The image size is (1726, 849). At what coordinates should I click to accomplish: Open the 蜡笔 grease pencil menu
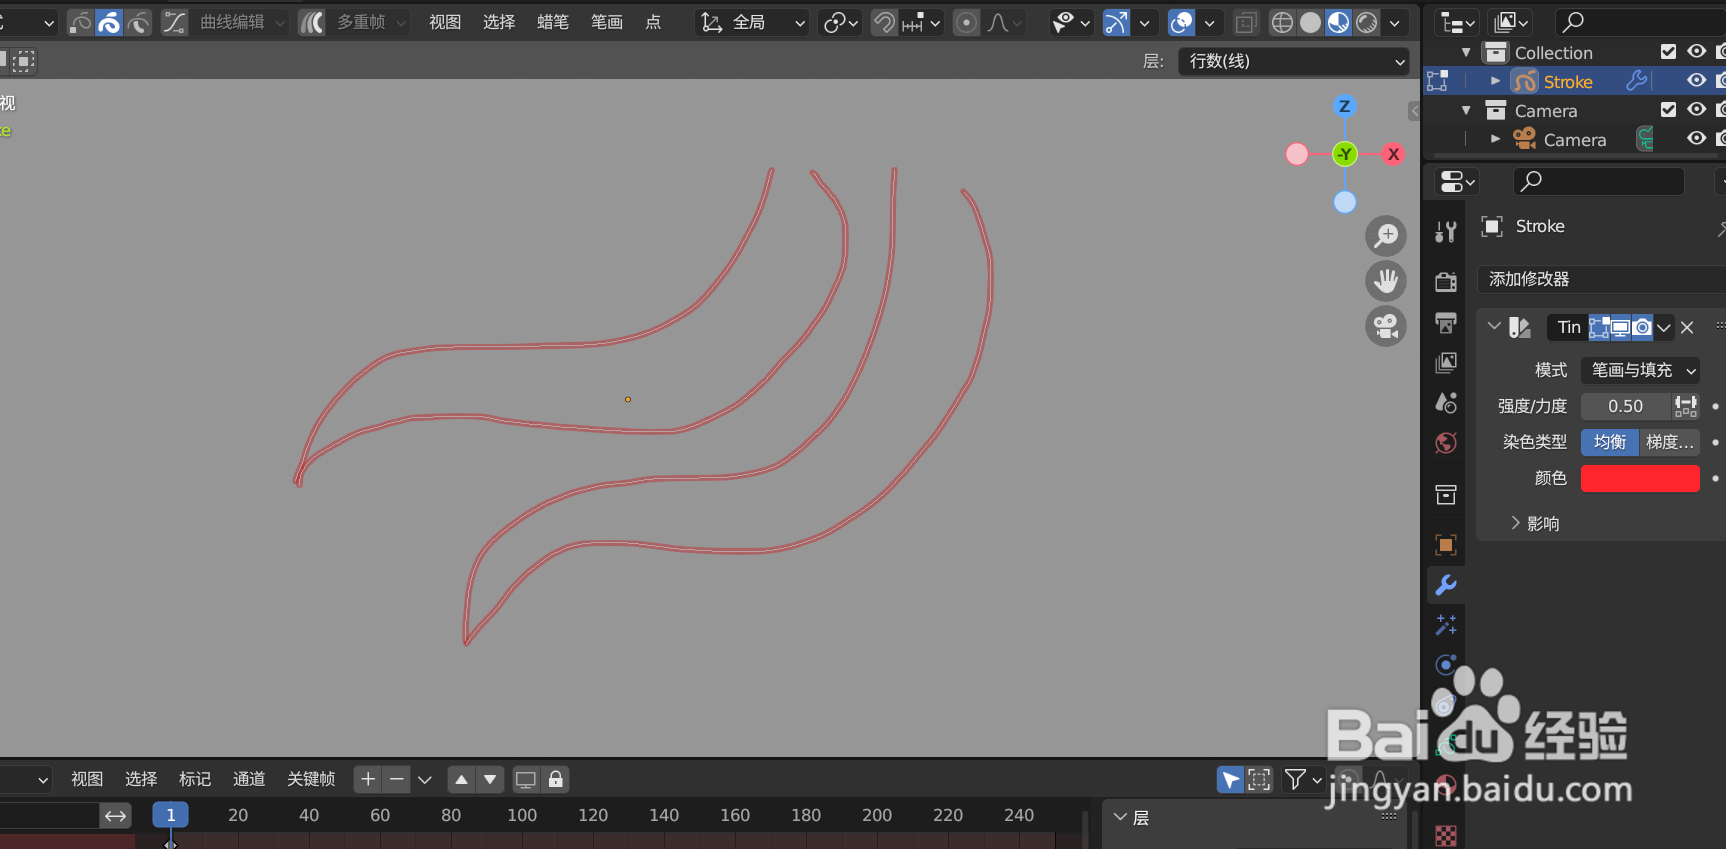553,22
